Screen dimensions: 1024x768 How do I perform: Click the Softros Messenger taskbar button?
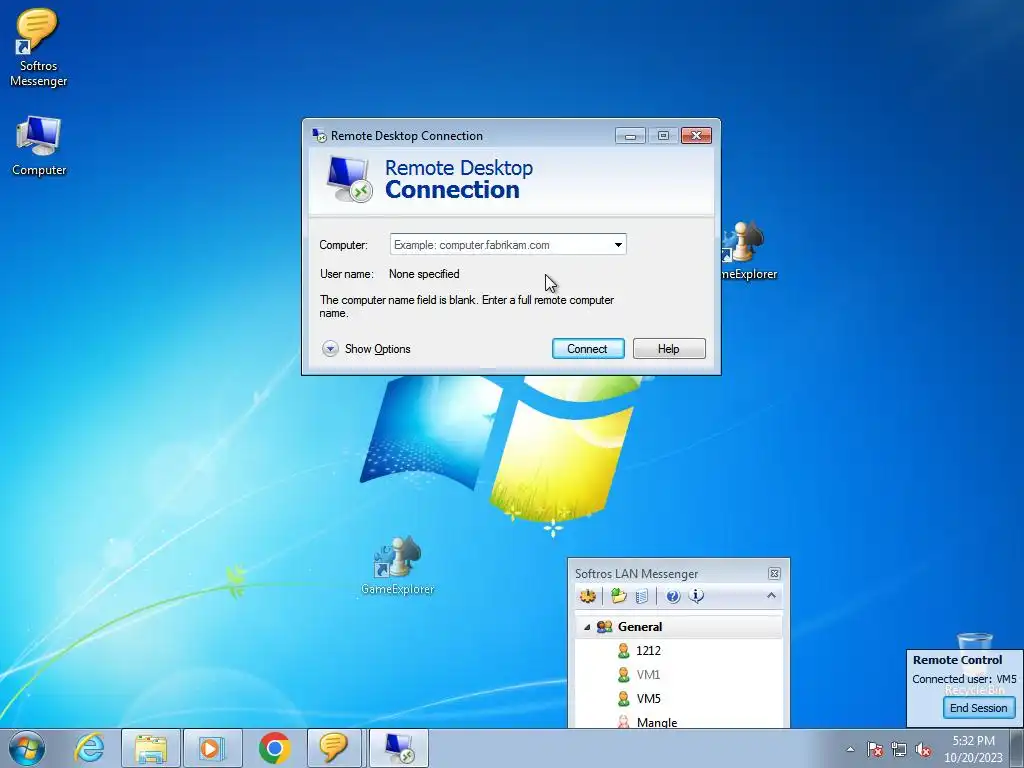coord(334,748)
